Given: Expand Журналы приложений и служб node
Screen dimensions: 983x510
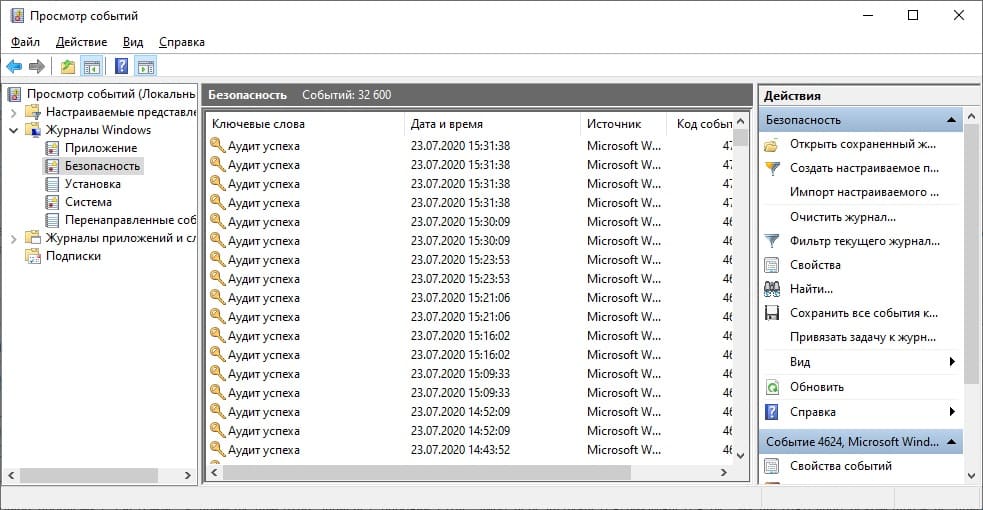Looking at the screenshot, I should 14,239.
